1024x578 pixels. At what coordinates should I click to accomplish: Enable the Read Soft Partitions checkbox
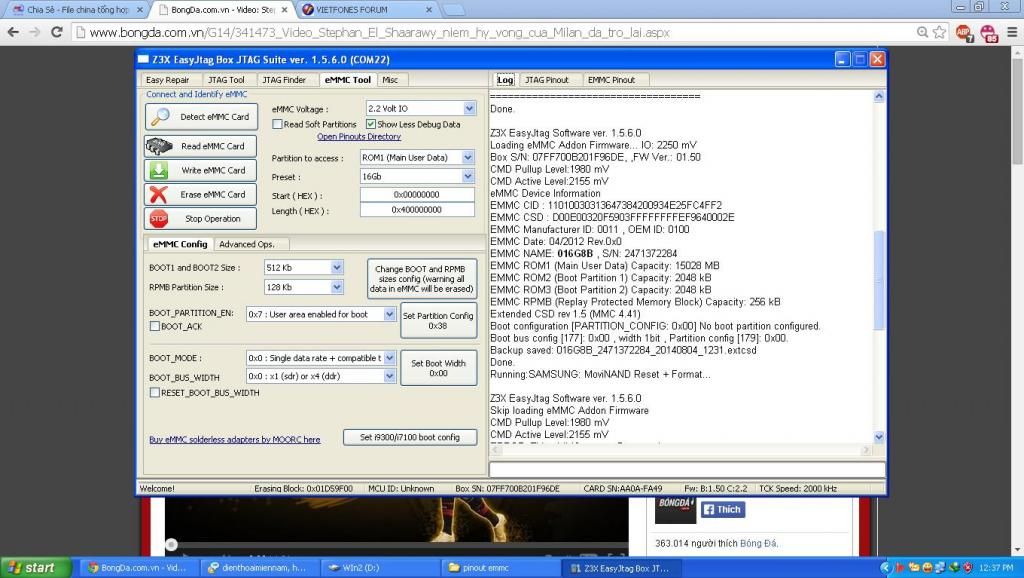click(278, 124)
